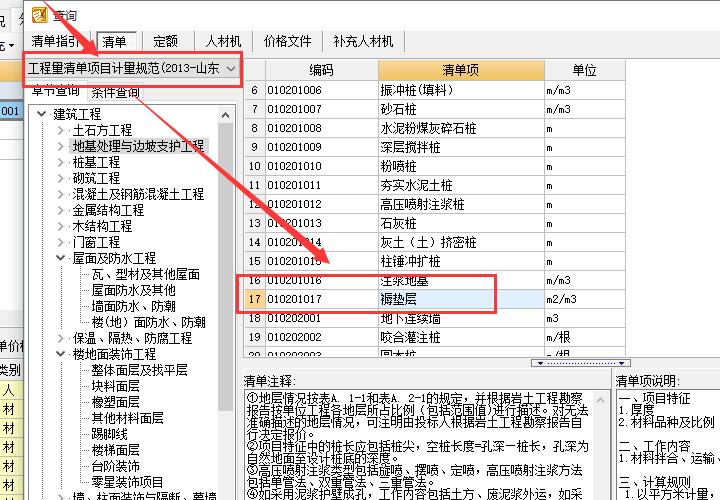
Task: Select row 褥垫层
Action: point(434,299)
